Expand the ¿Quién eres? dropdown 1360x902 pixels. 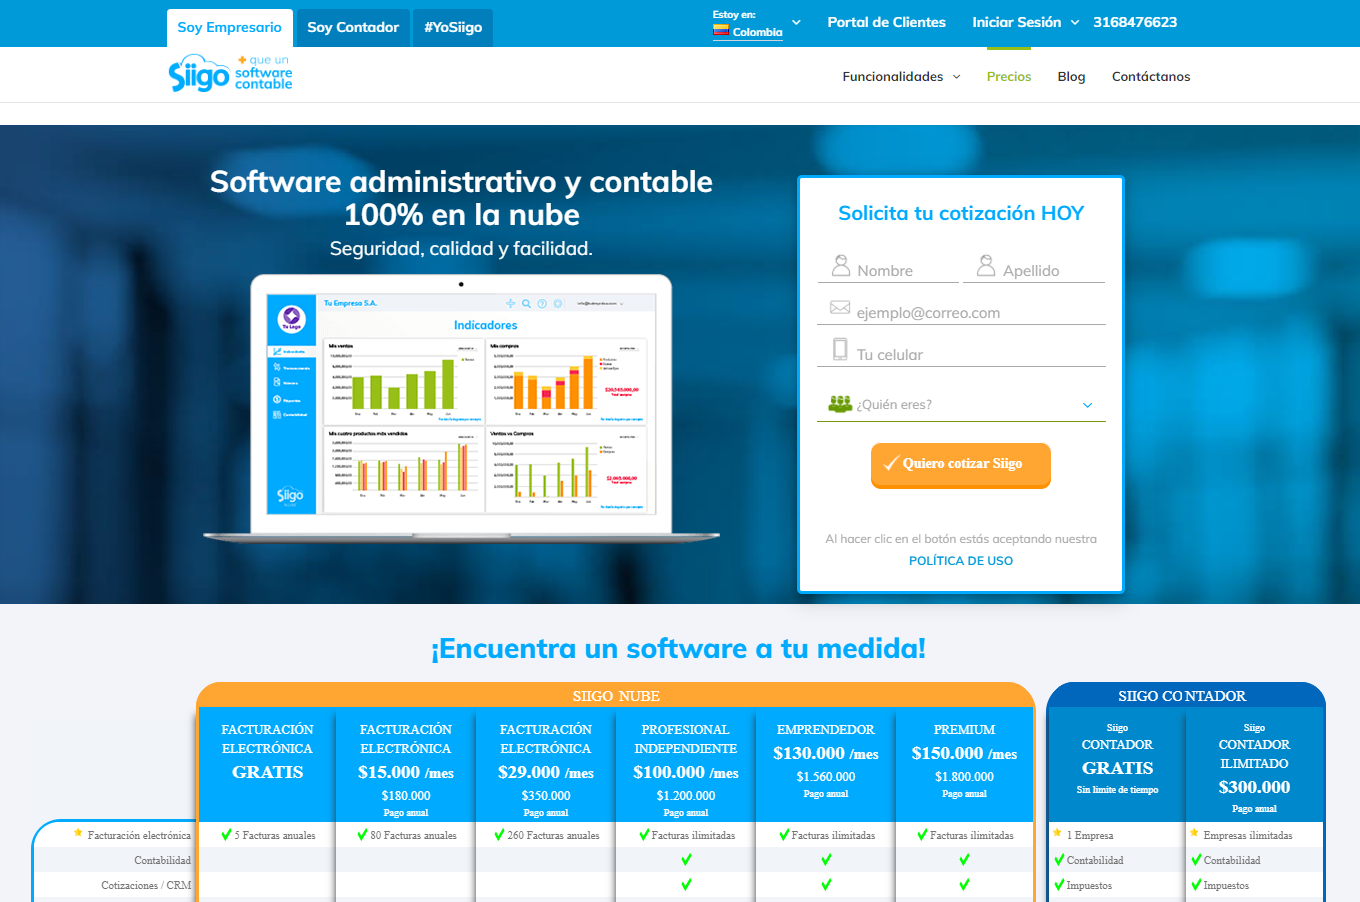(x=1086, y=404)
